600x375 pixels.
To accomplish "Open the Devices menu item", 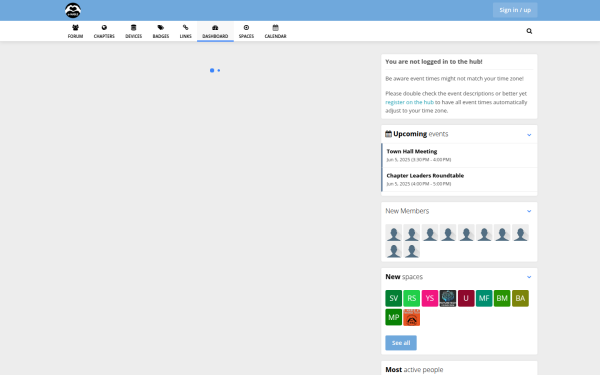I will pyautogui.click(x=134, y=31).
